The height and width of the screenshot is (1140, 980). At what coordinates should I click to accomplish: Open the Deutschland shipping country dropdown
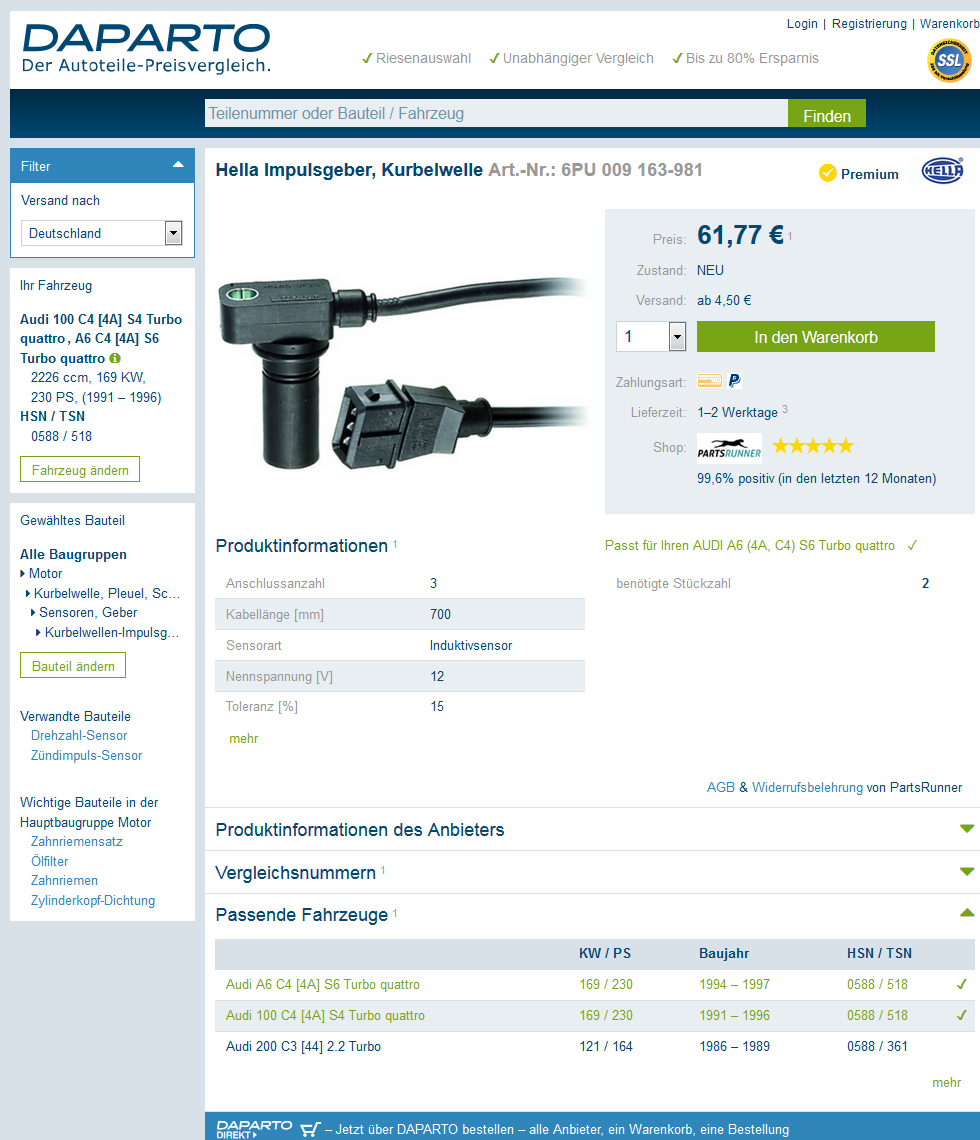click(x=173, y=233)
